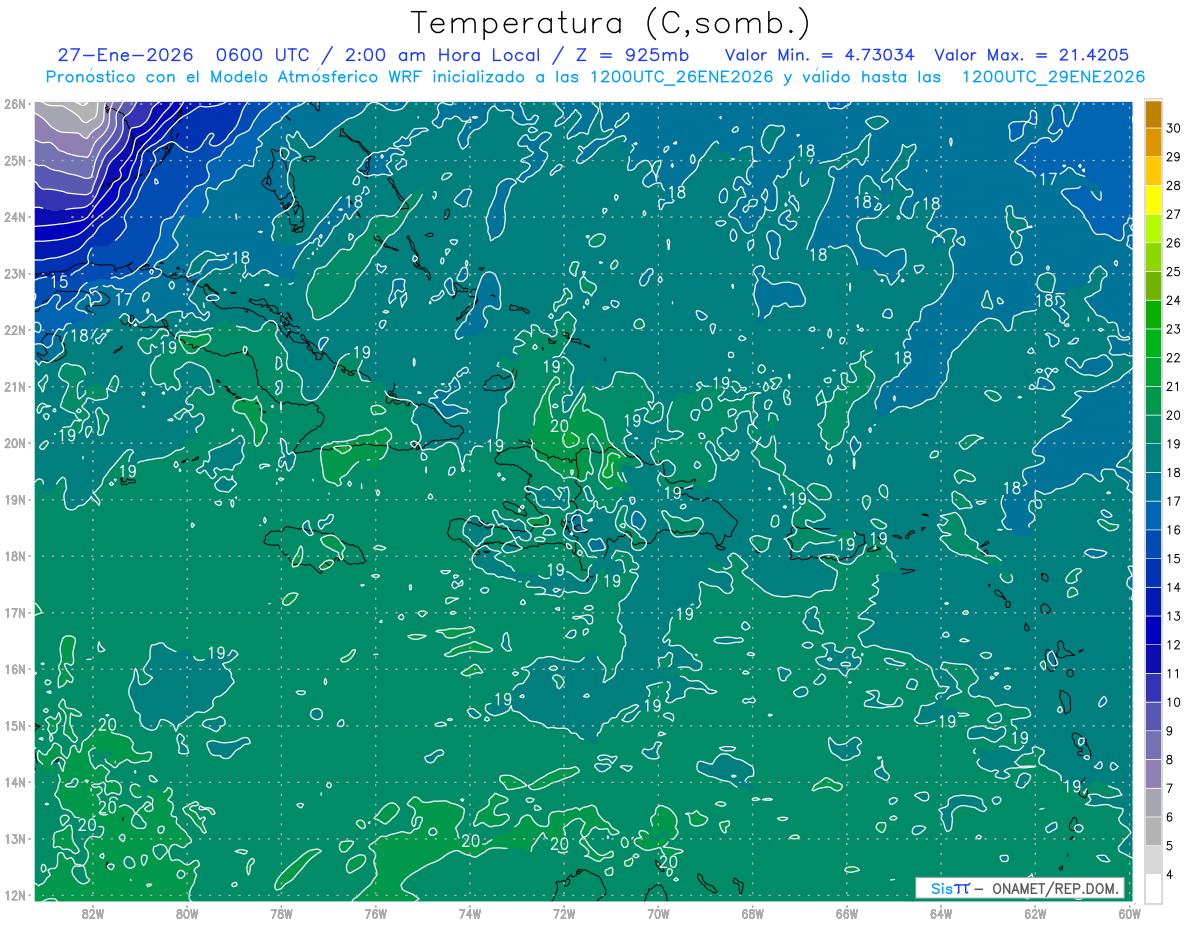The height and width of the screenshot is (927, 1200).
Task: Click the '70W' longitude axis label
Action: tap(658, 915)
